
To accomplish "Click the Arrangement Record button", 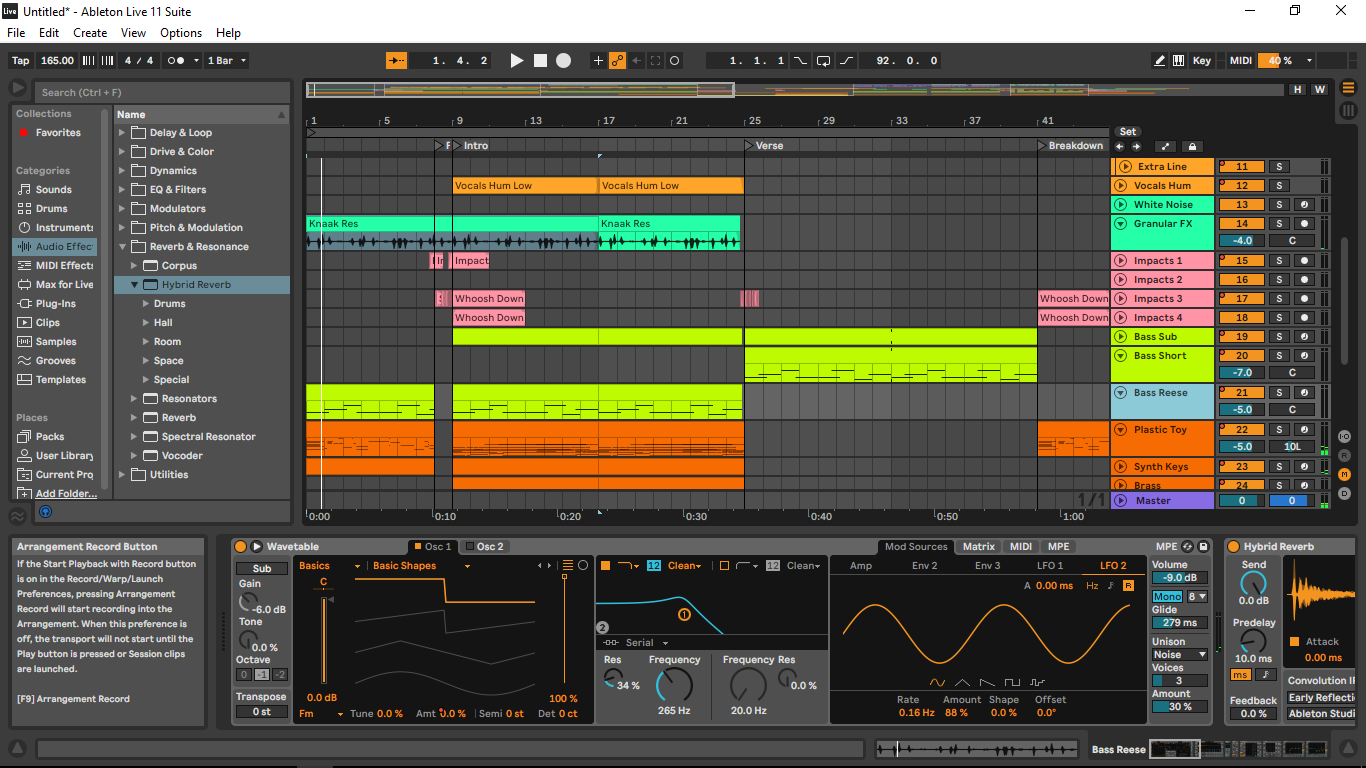I will pyautogui.click(x=564, y=61).
